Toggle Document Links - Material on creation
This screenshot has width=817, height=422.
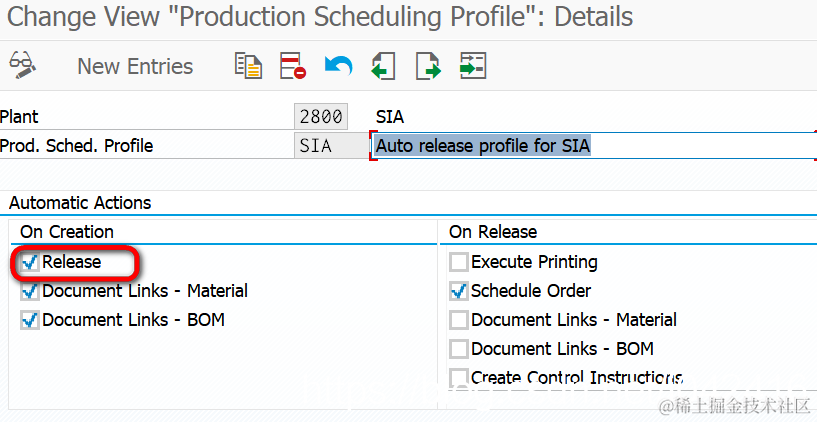30,291
